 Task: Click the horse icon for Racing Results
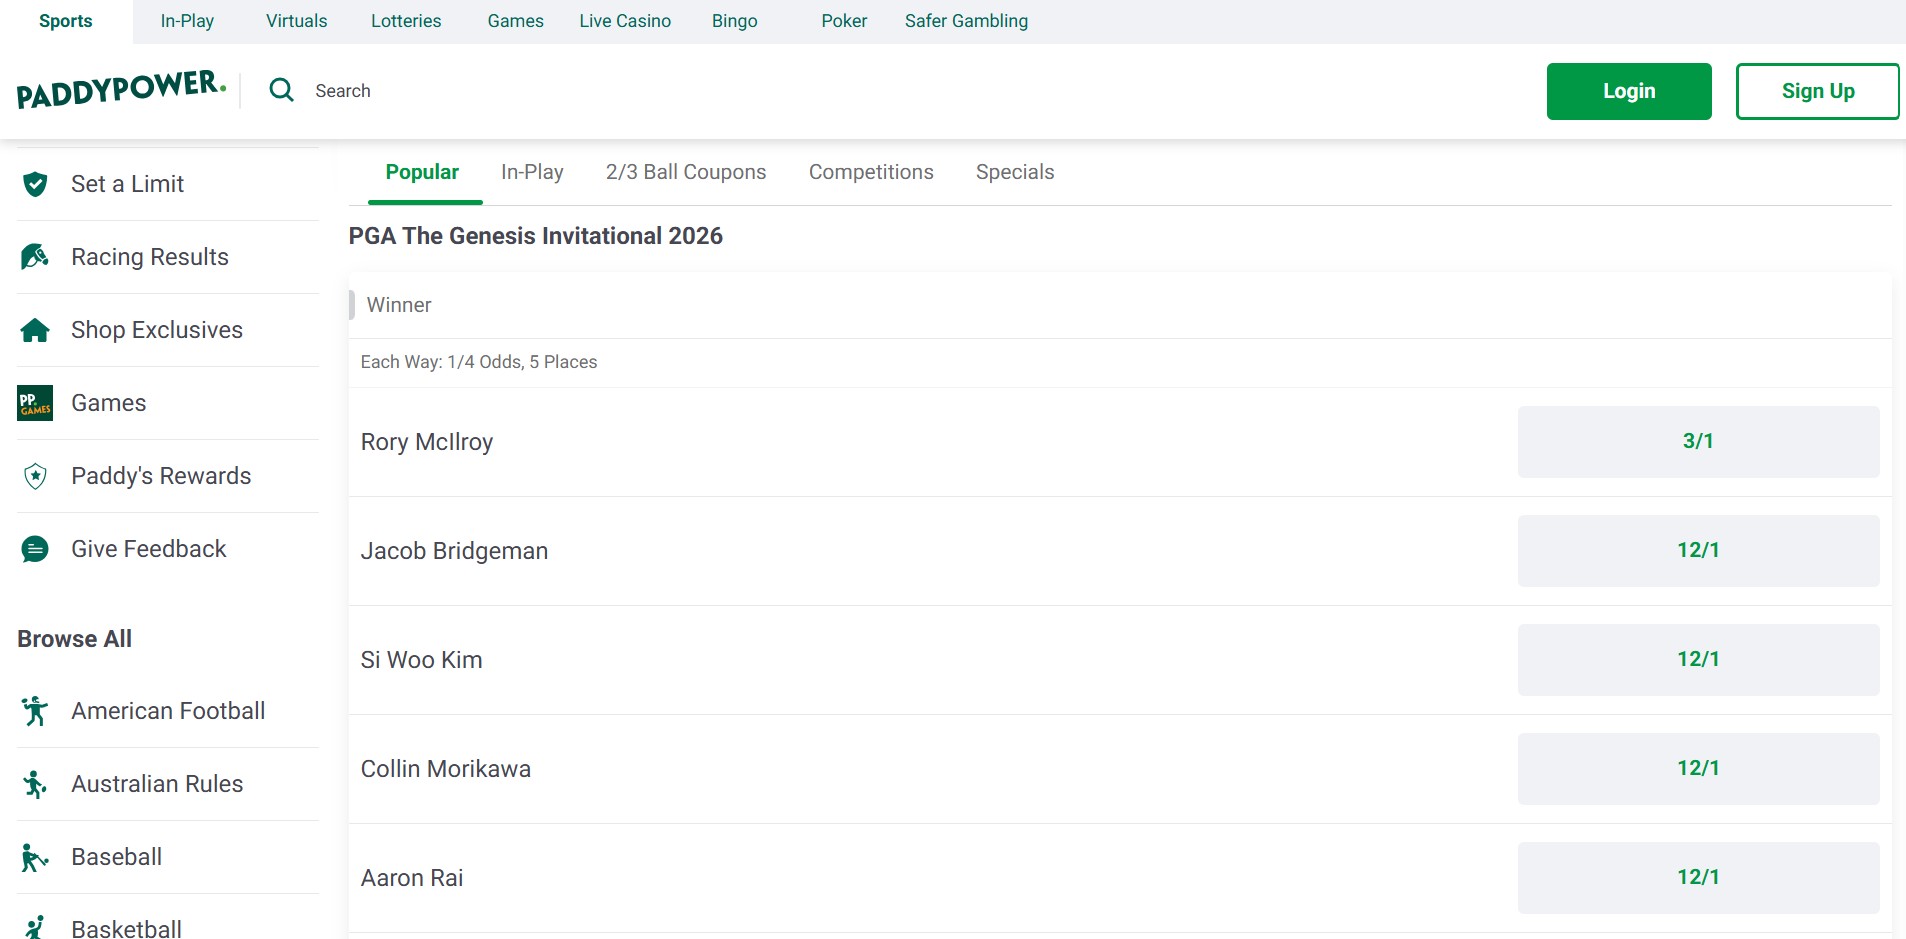(35, 257)
